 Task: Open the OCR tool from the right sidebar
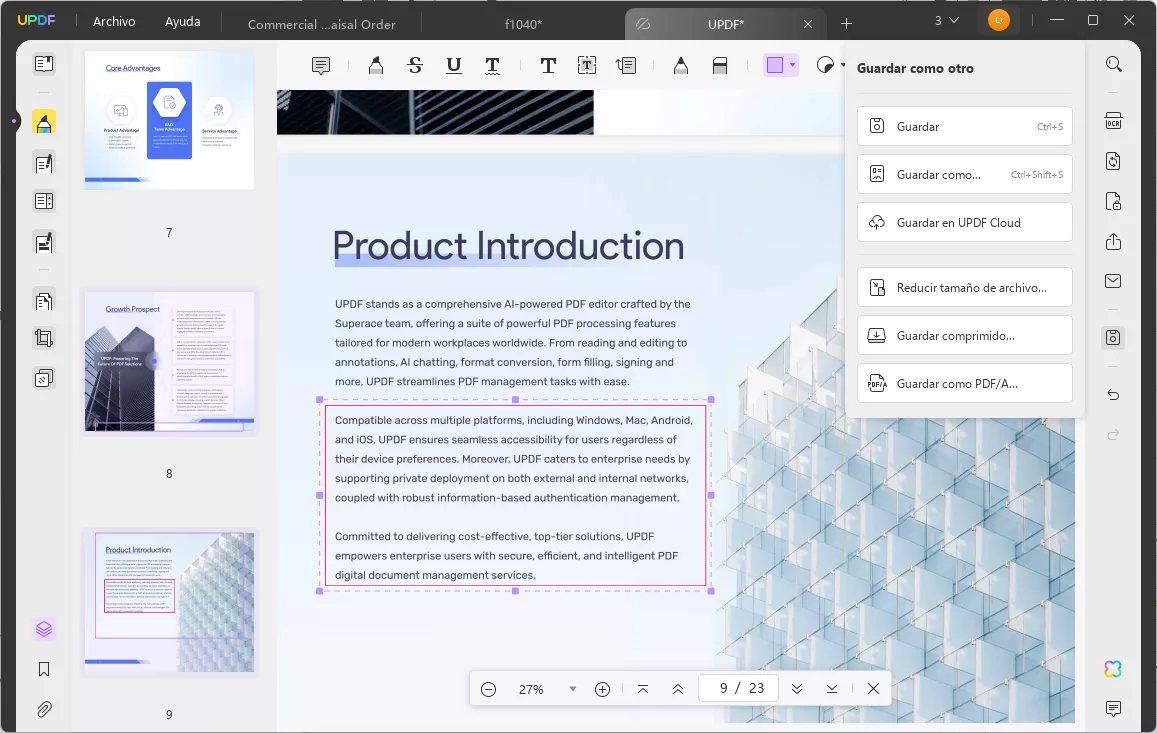1113,121
